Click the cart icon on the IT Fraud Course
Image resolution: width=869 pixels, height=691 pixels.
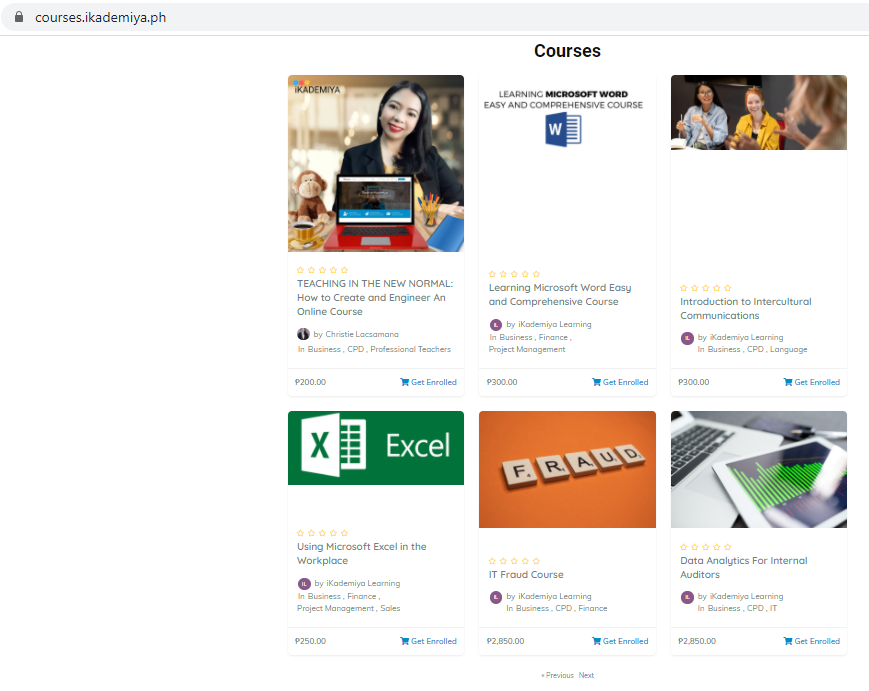pyautogui.click(x=597, y=641)
